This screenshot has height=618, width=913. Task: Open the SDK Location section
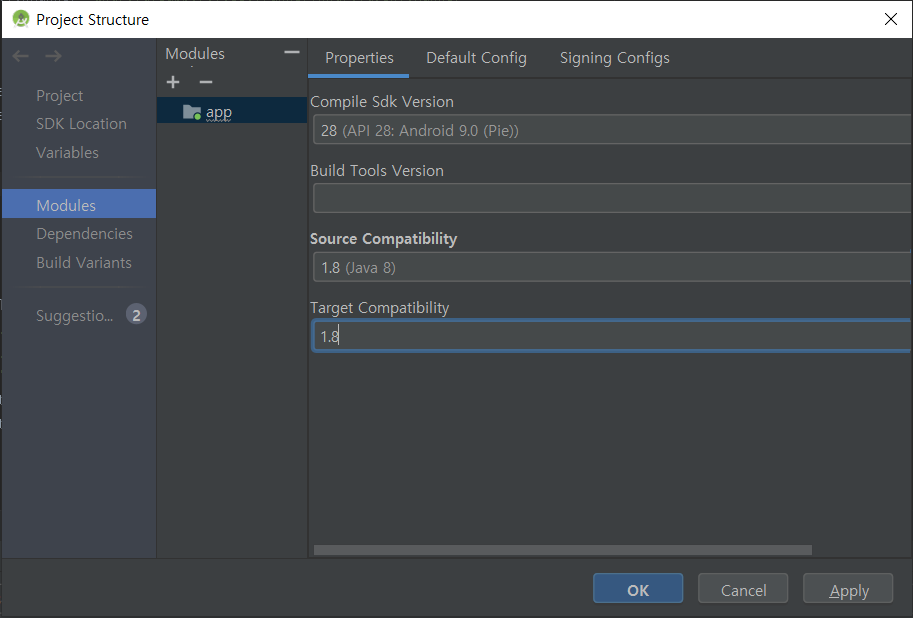(x=81, y=124)
